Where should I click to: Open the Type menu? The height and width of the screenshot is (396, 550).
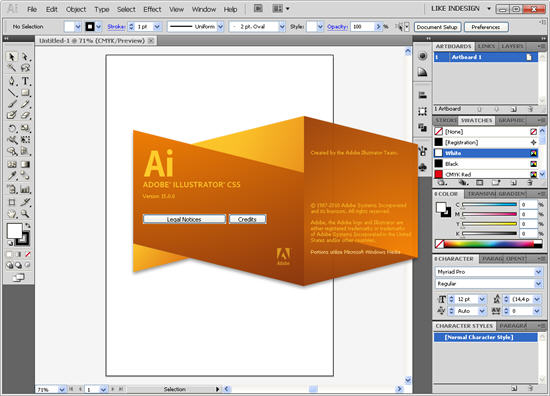click(x=102, y=9)
